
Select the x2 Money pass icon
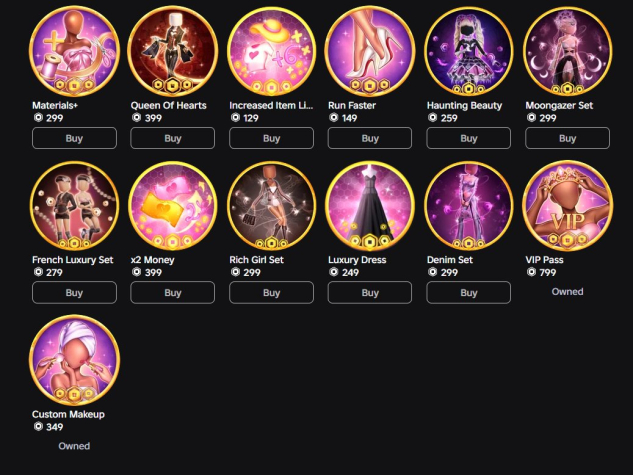[x=173, y=205]
